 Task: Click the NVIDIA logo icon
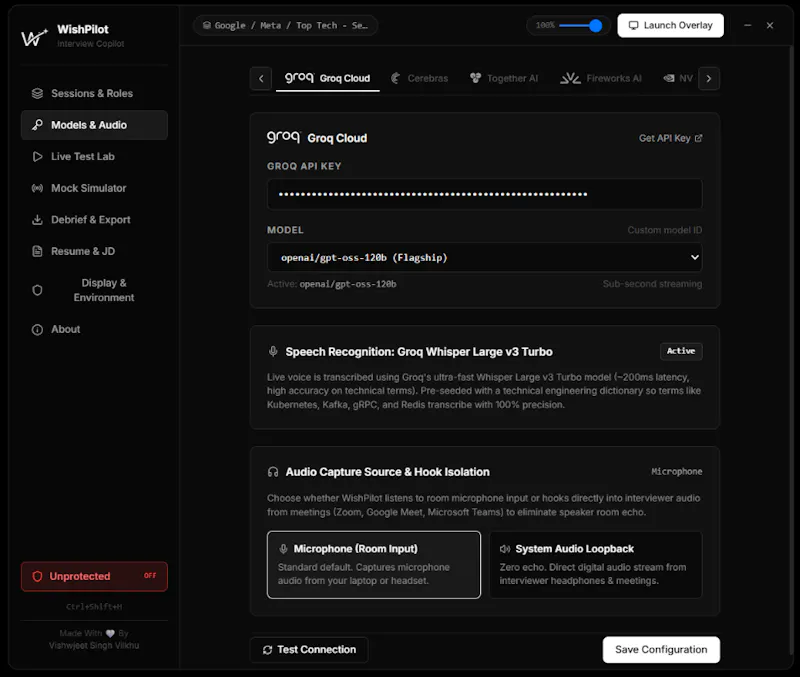click(x=669, y=79)
